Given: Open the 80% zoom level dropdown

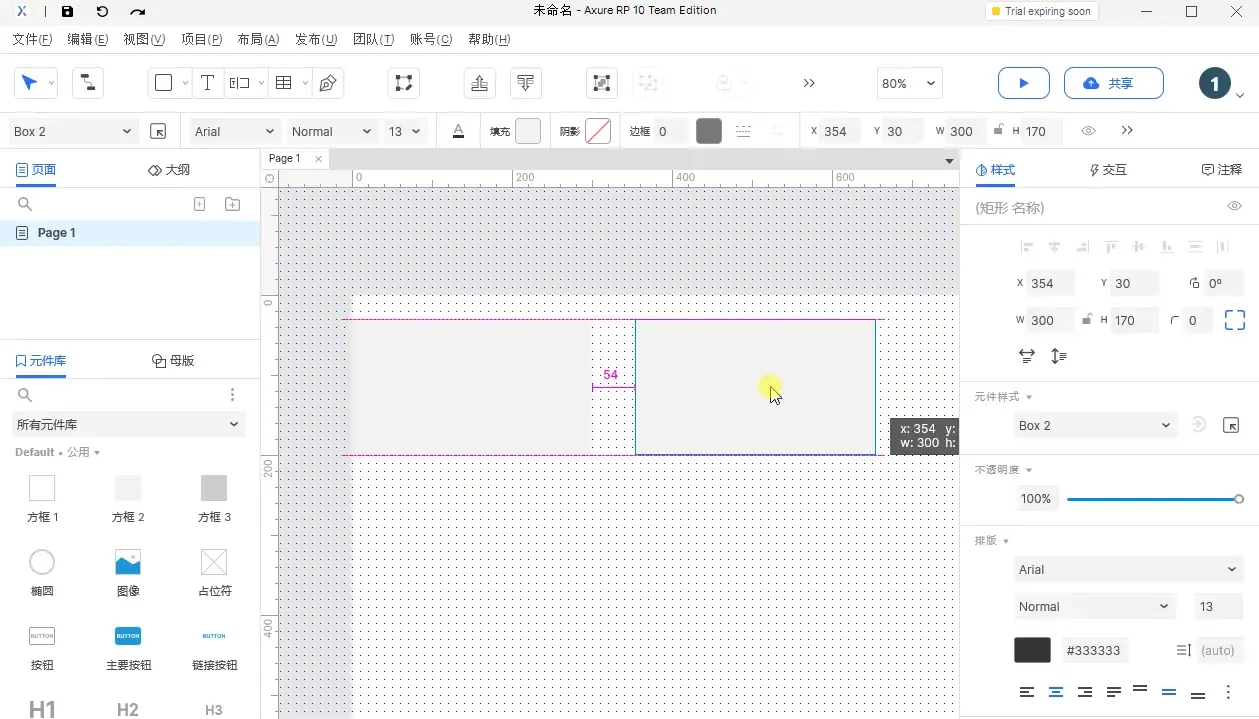Looking at the screenshot, I should 908,84.
